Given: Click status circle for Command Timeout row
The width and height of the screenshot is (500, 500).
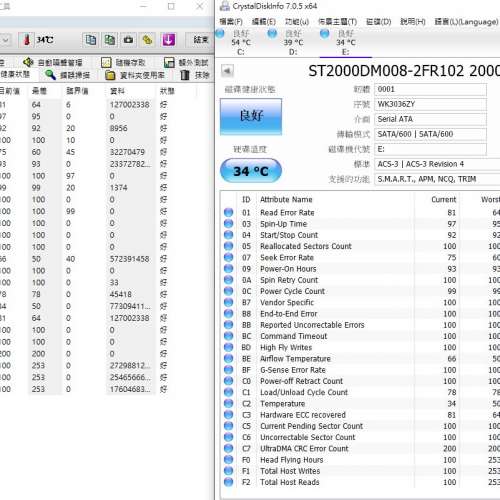Looking at the screenshot, I should [229, 336].
